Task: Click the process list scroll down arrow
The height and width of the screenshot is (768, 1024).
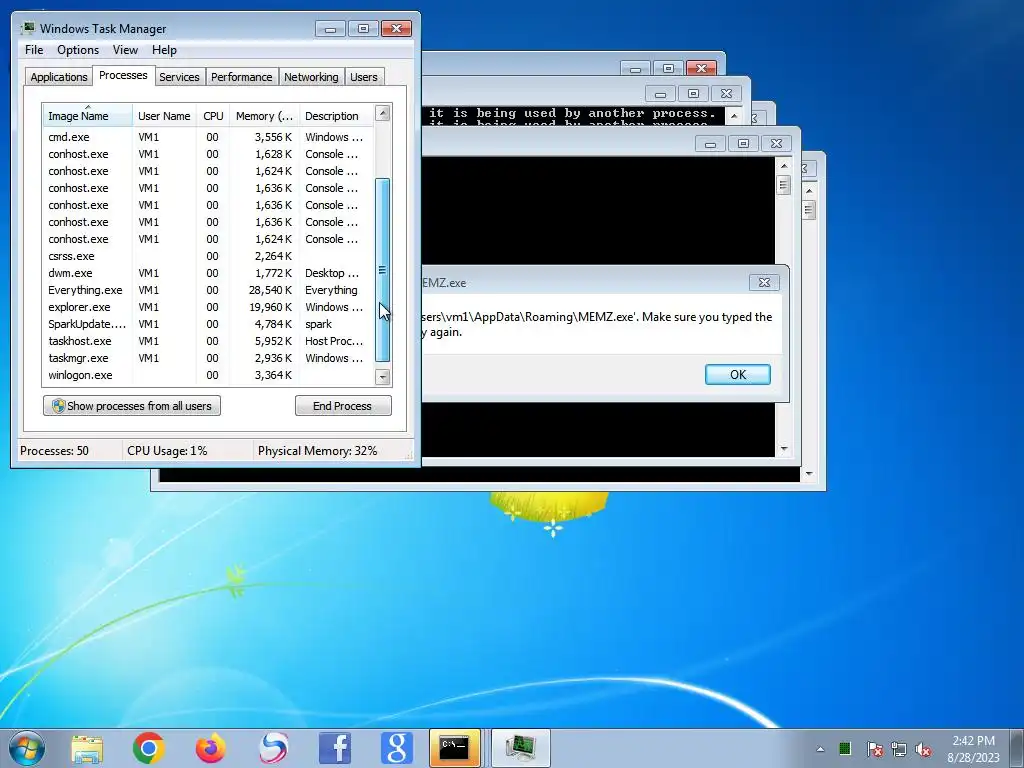Action: pyautogui.click(x=383, y=377)
